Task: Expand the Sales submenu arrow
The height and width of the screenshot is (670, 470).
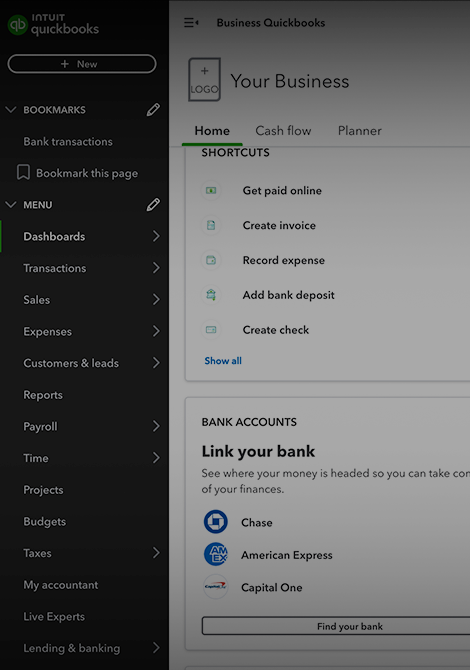Action: pyautogui.click(x=156, y=300)
